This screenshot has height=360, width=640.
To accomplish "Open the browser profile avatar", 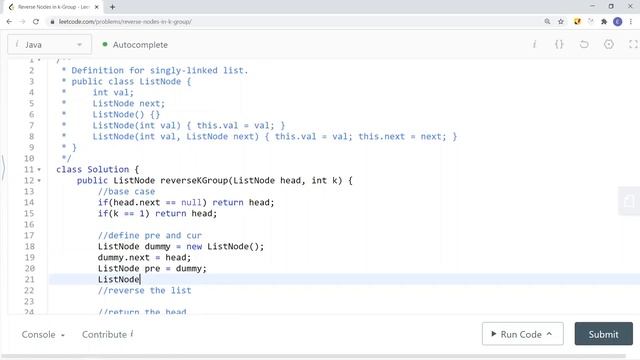I will [x=618, y=22].
